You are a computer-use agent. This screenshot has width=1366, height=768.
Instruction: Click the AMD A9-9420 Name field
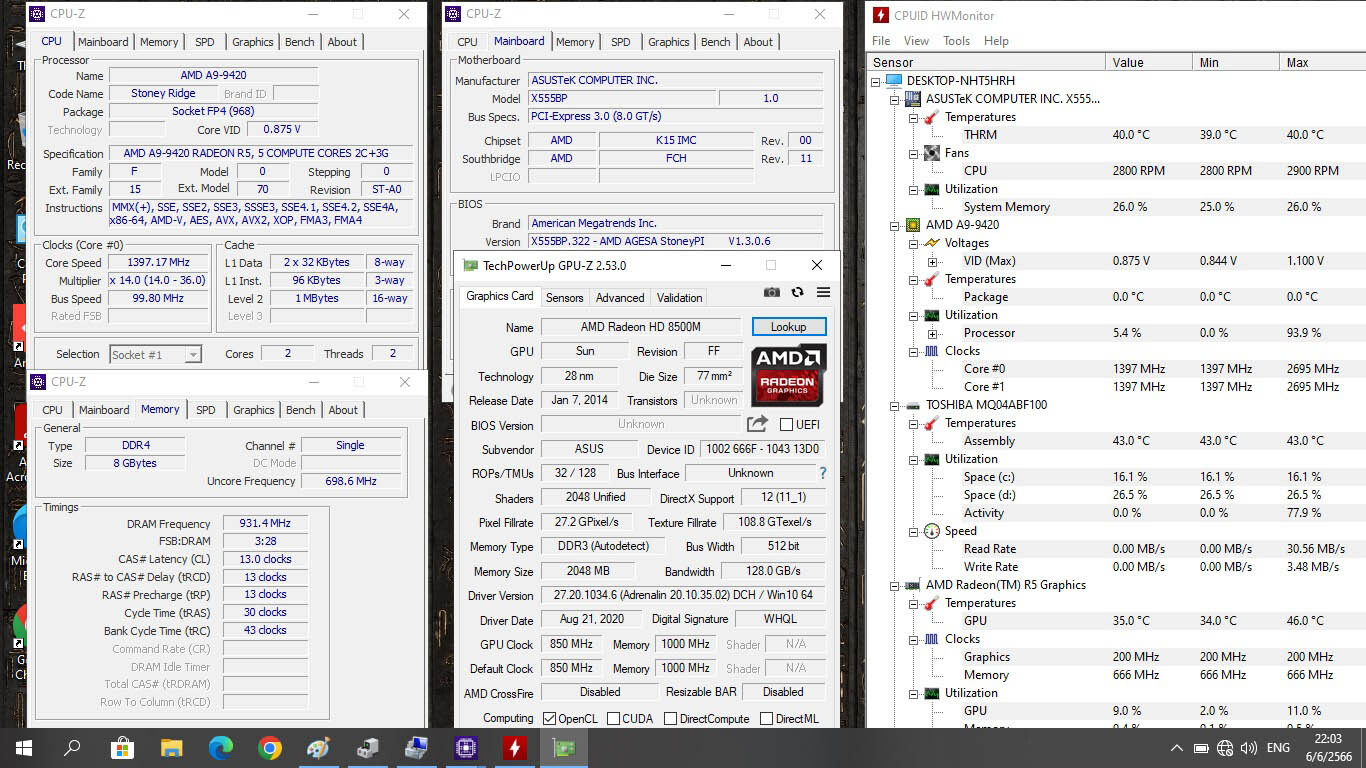213,76
